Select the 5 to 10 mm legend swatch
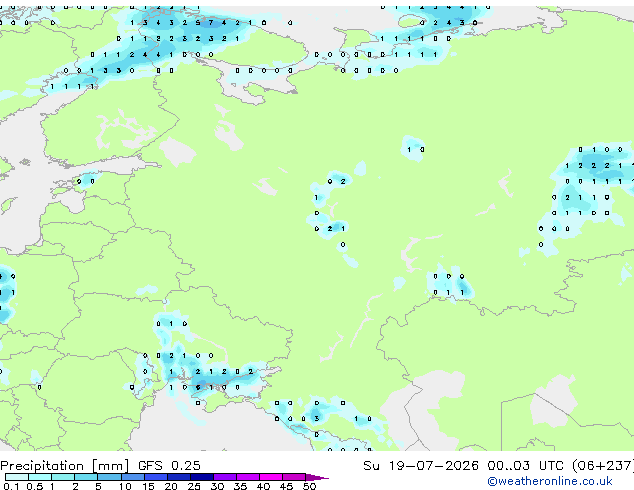634x490 pixels. [x=109, y=477]
